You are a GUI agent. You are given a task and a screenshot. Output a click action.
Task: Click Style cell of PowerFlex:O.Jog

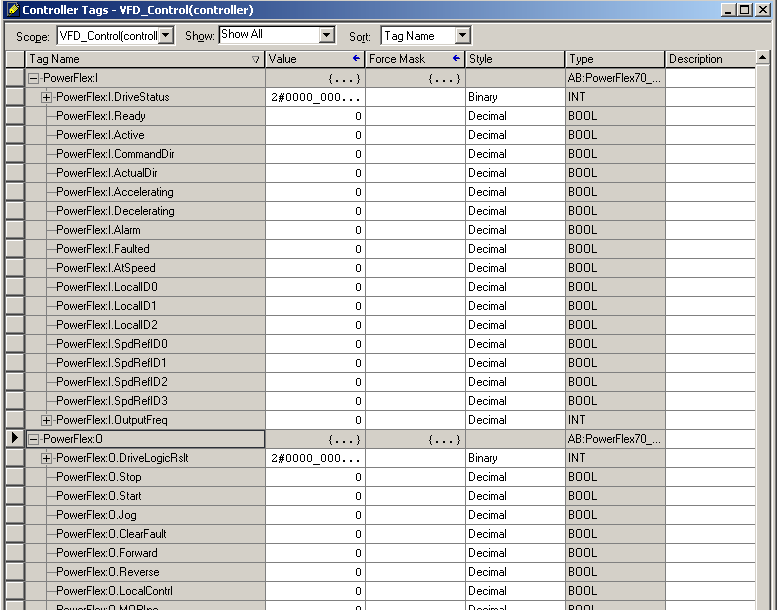(514, 515)
